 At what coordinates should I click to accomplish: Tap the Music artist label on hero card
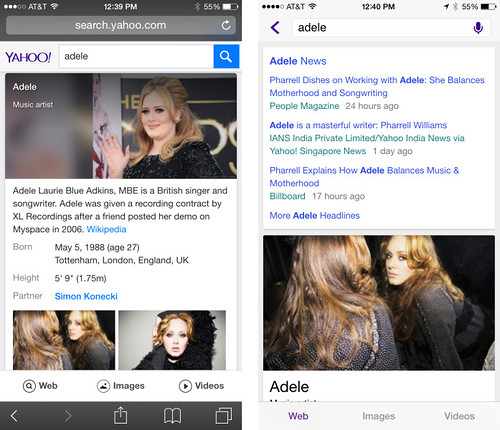pos(33,105)
